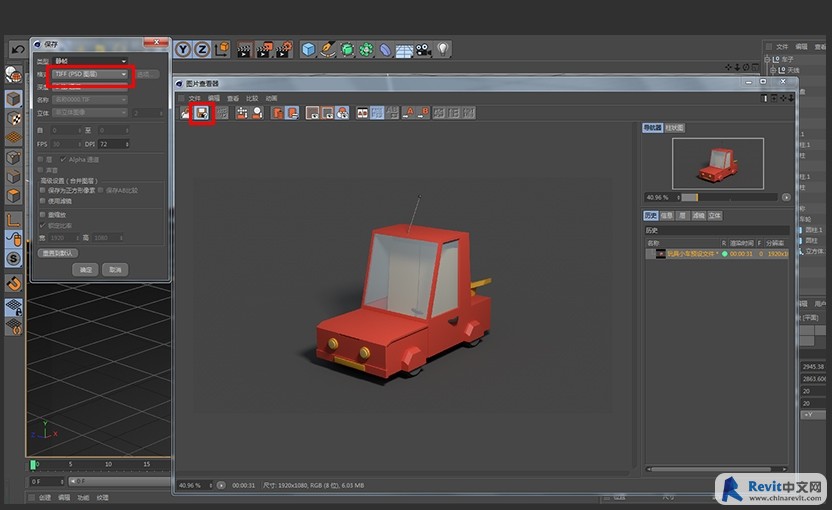Viewport: 832px width, 510px height.
Task: Add a blue Cube primitive object
Action: [308, 49]
